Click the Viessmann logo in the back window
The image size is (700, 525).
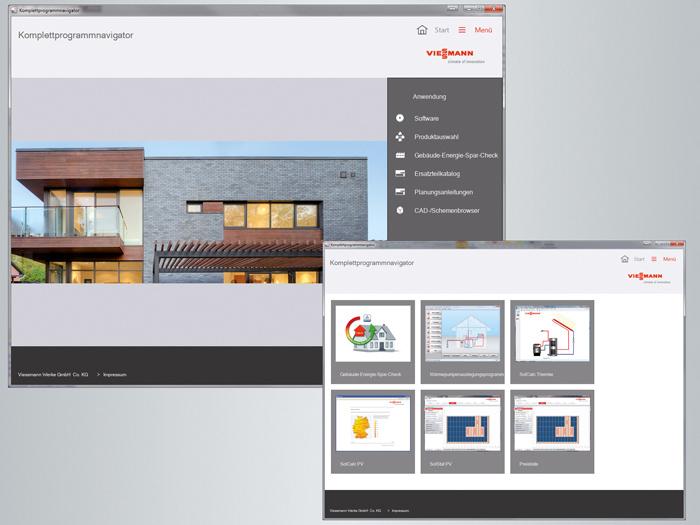447,57
